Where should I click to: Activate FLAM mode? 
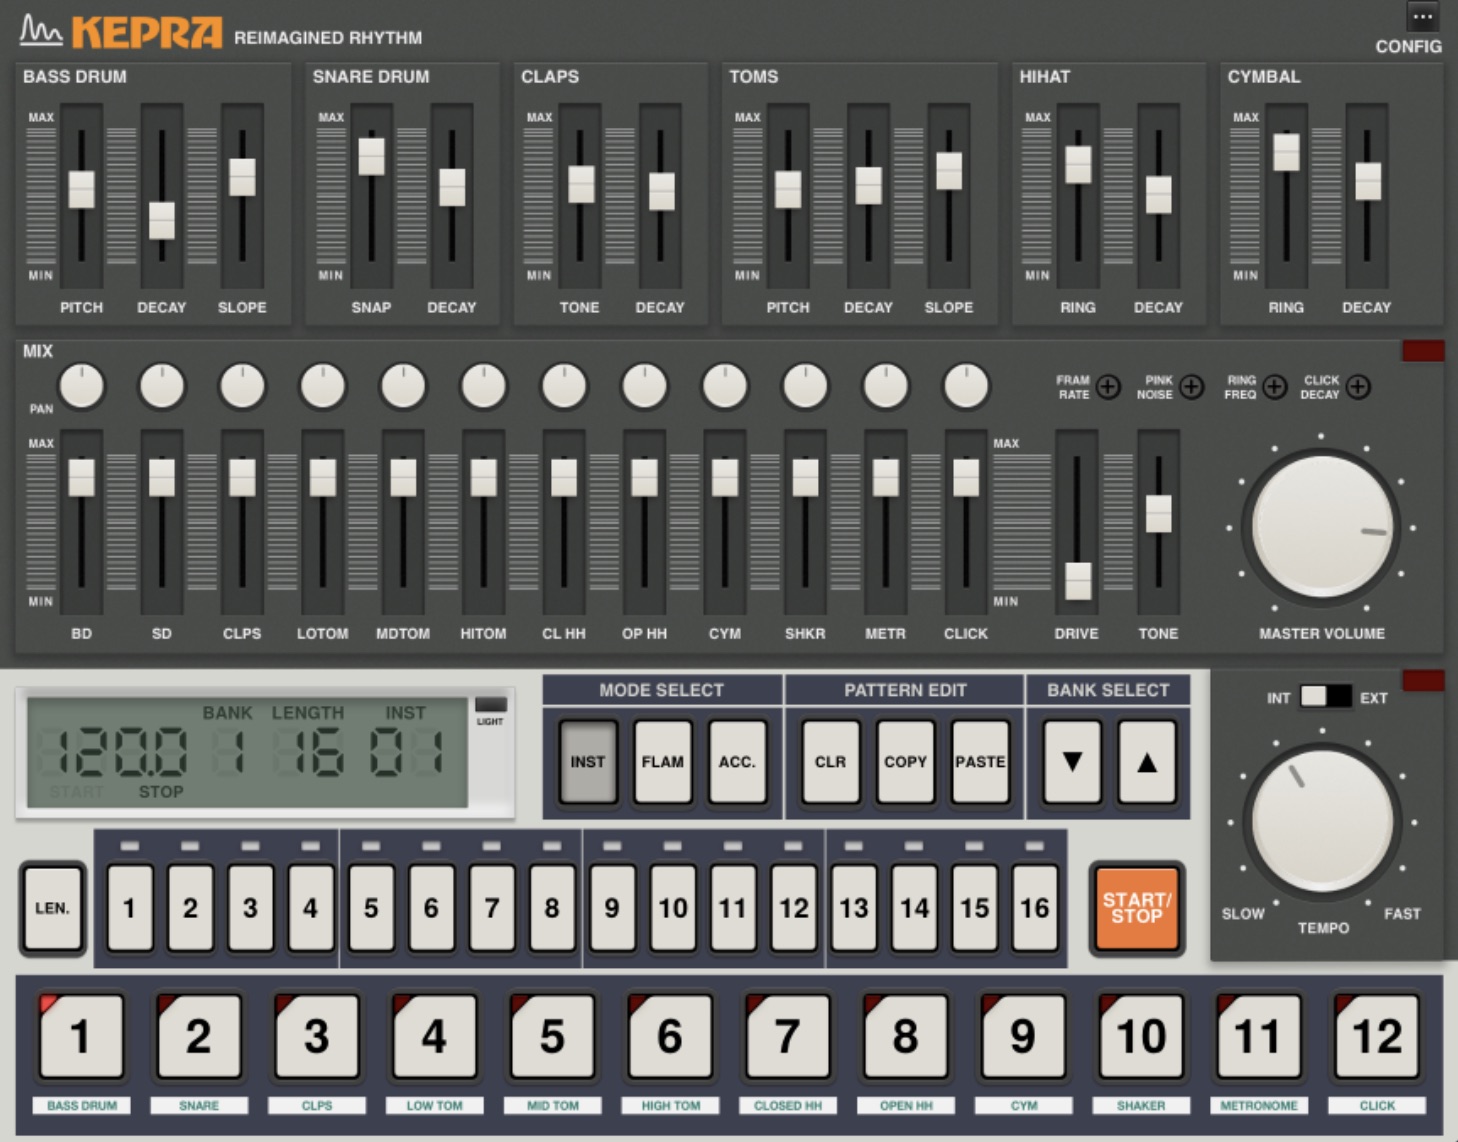662,762
